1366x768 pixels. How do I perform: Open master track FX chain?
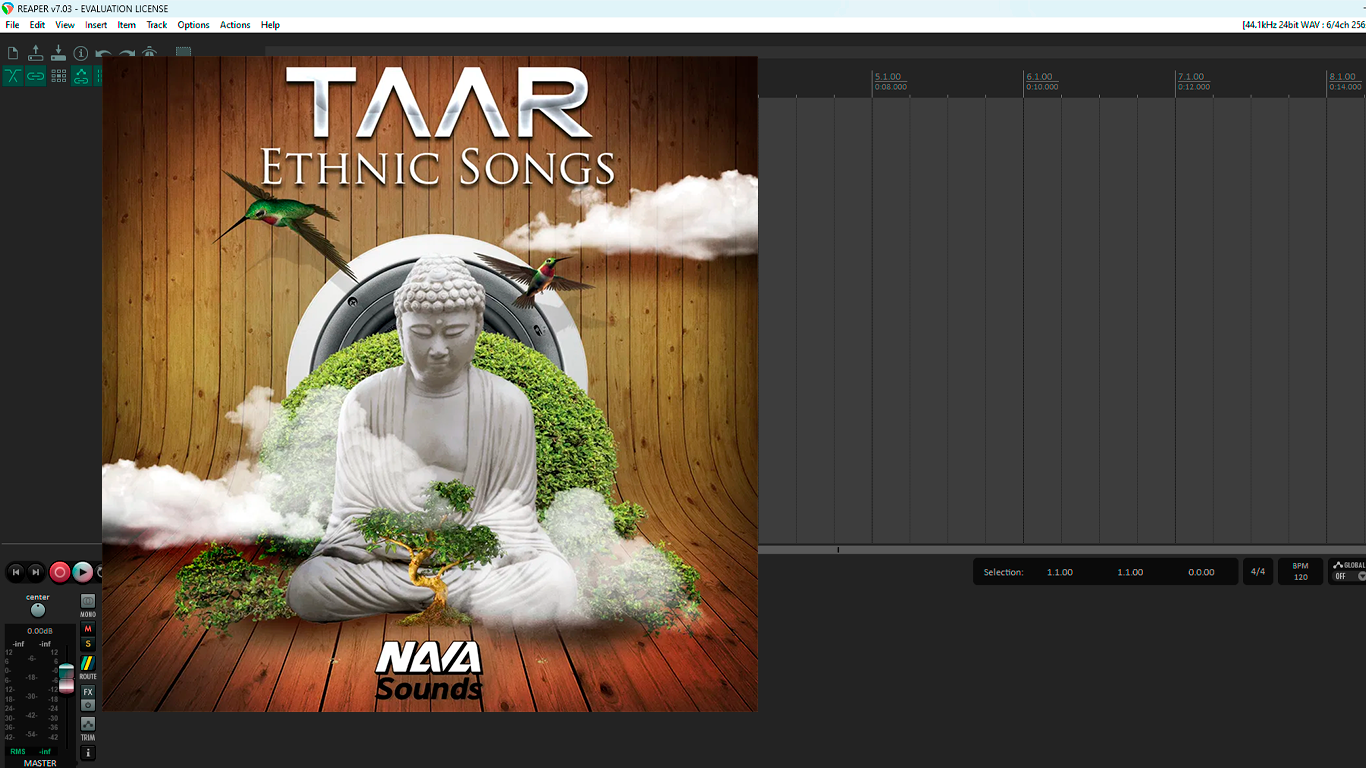point(88,692)
